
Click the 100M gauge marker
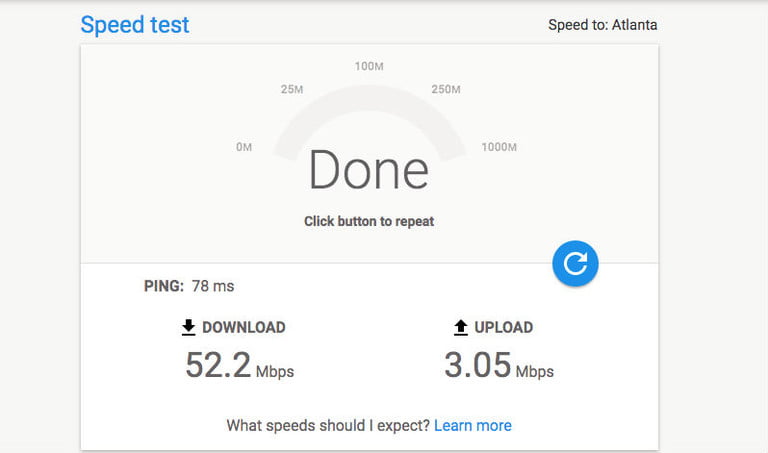click(x=369, y=66)
